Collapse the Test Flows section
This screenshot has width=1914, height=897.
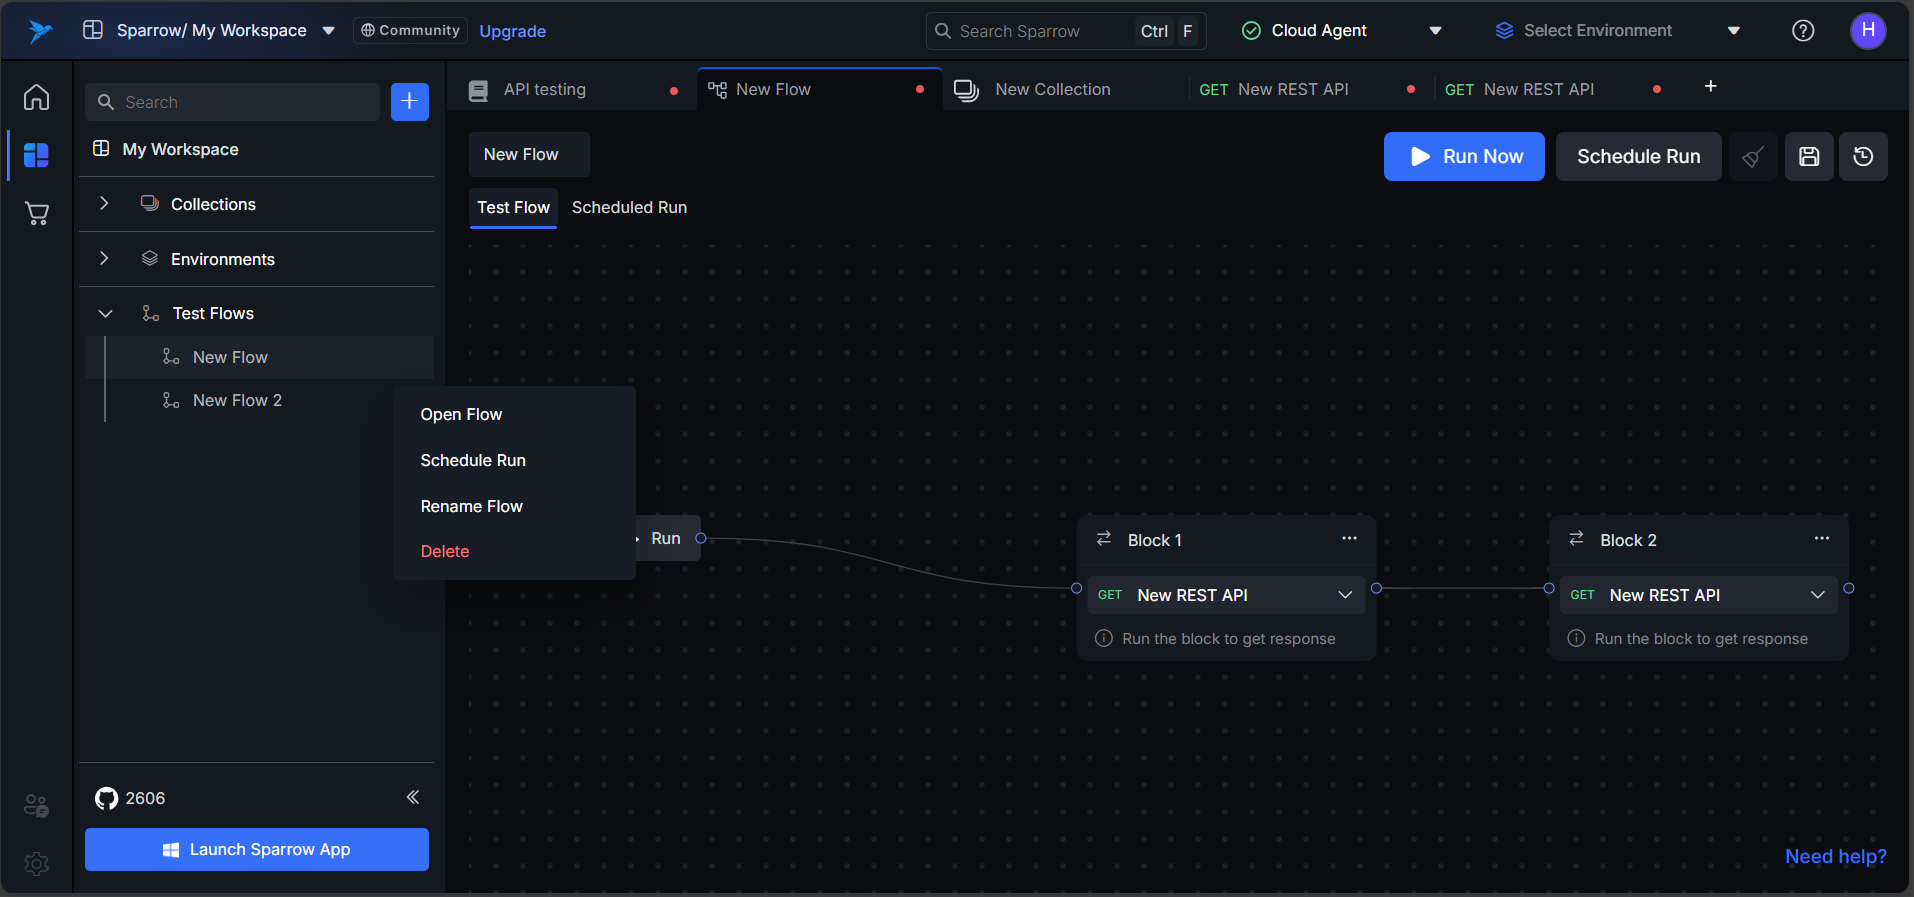105,314
